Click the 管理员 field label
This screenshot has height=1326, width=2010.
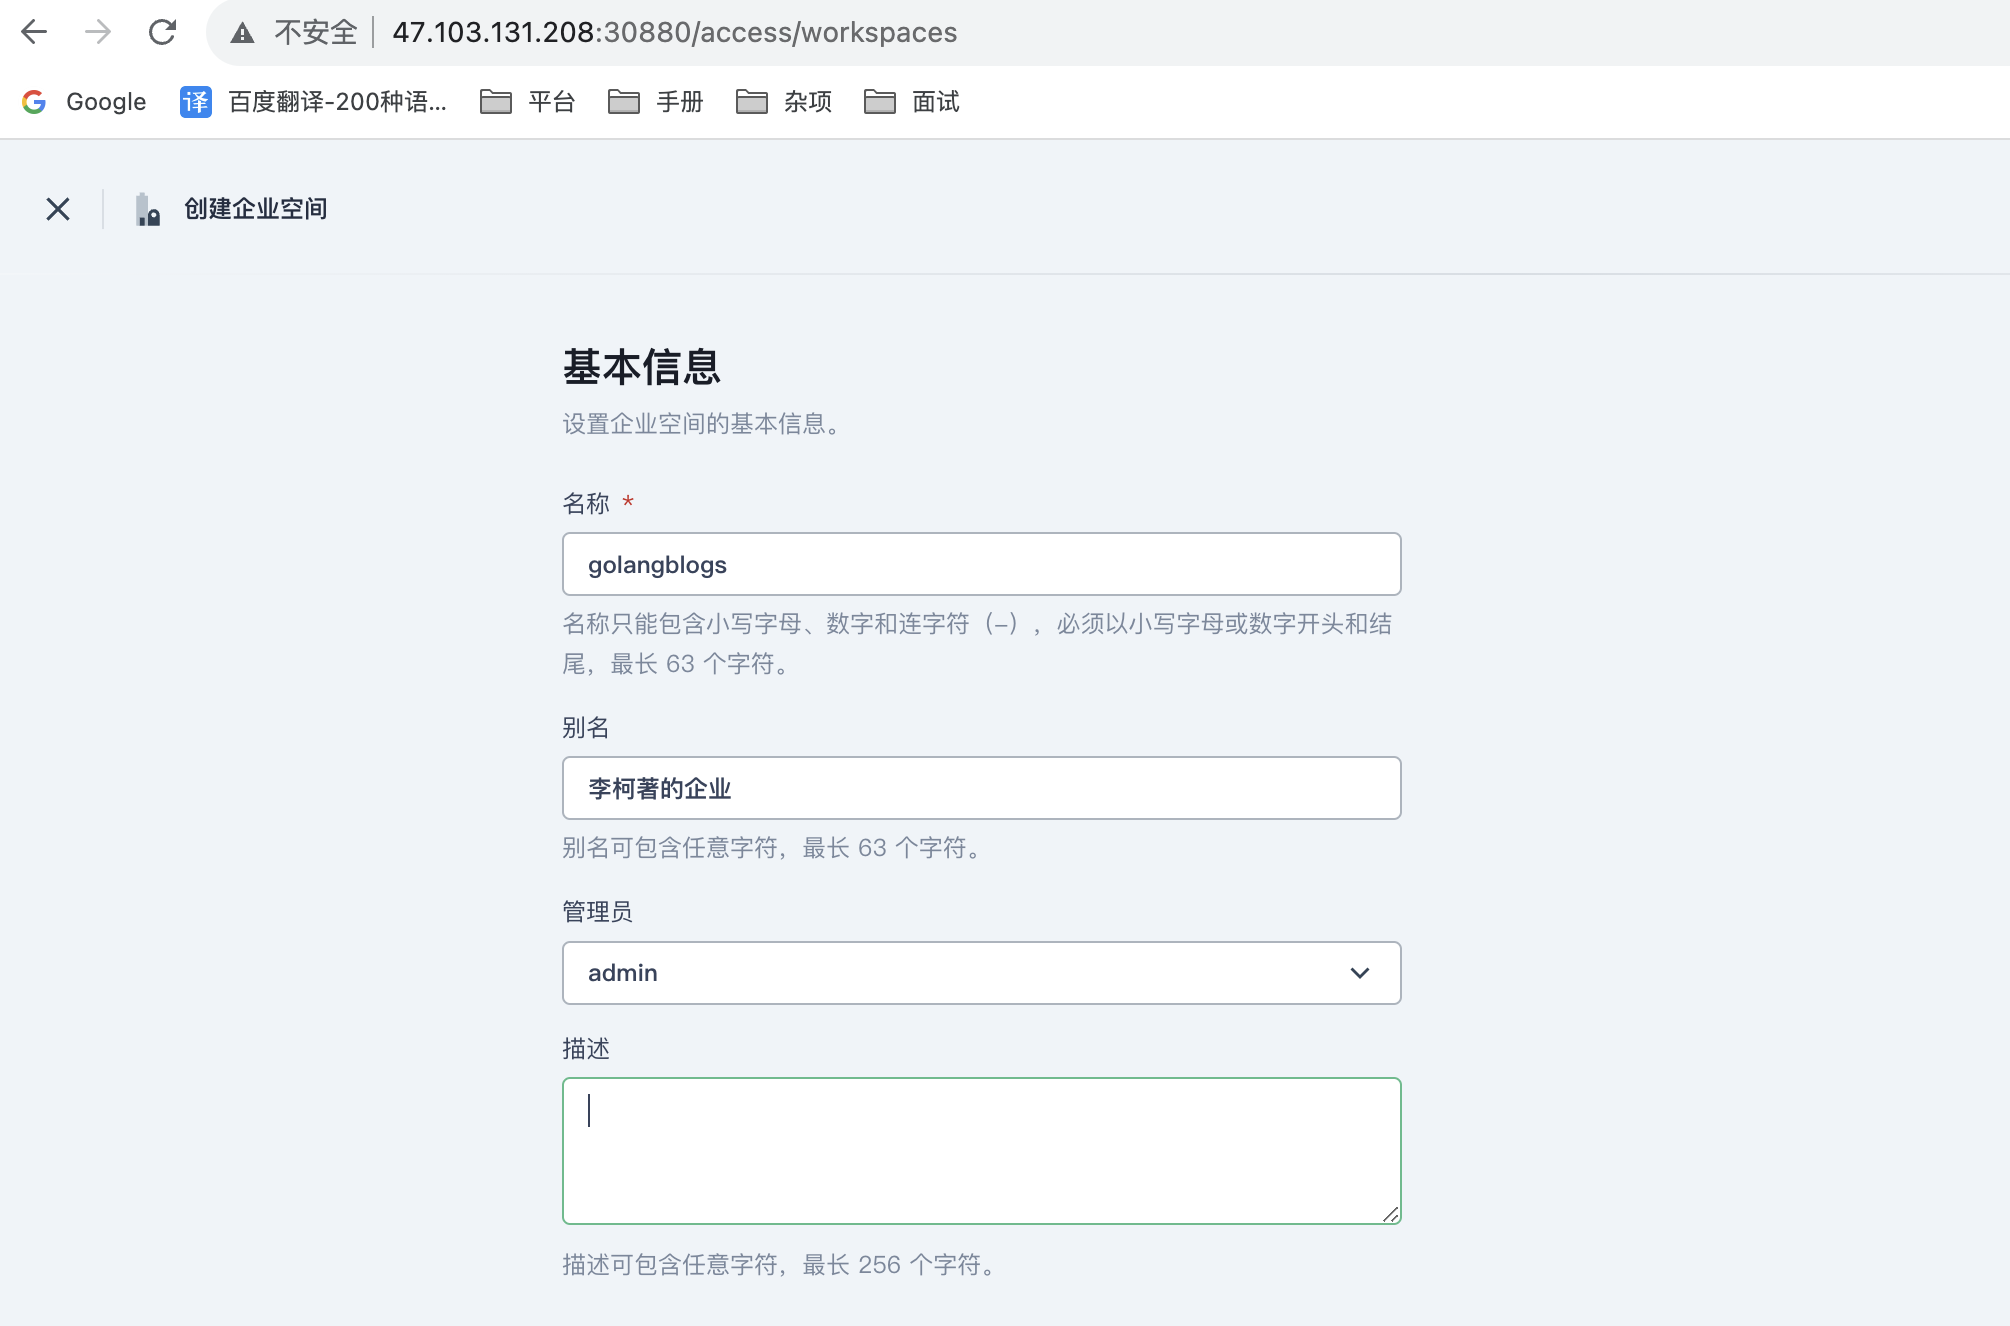[x=597, y=912]
